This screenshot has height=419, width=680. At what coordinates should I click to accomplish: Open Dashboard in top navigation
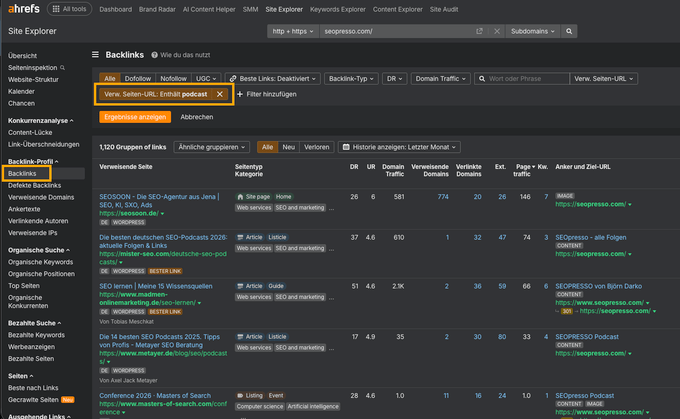pos(115,9)
